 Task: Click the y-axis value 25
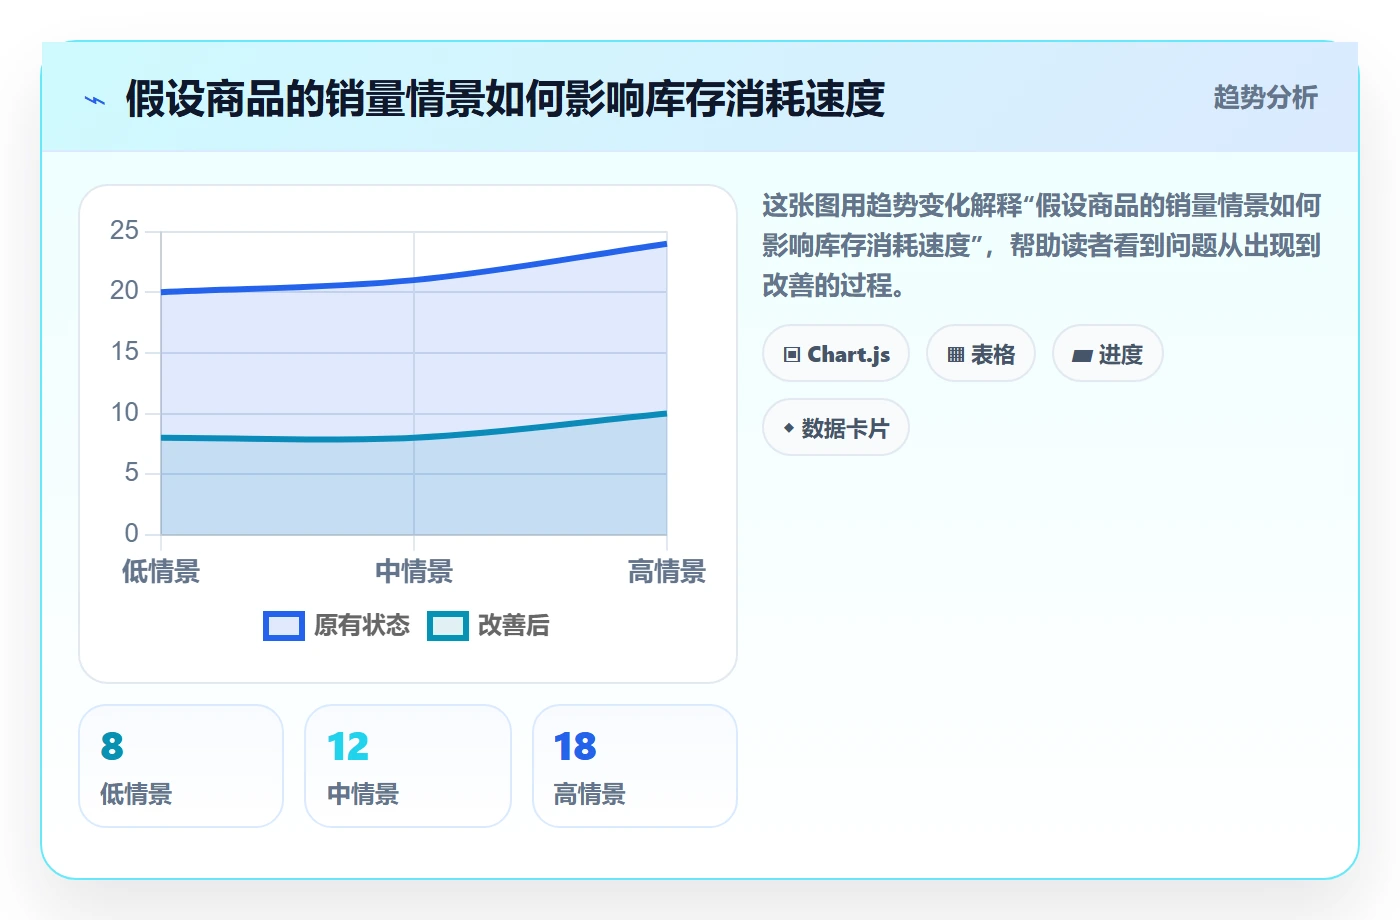125,231
